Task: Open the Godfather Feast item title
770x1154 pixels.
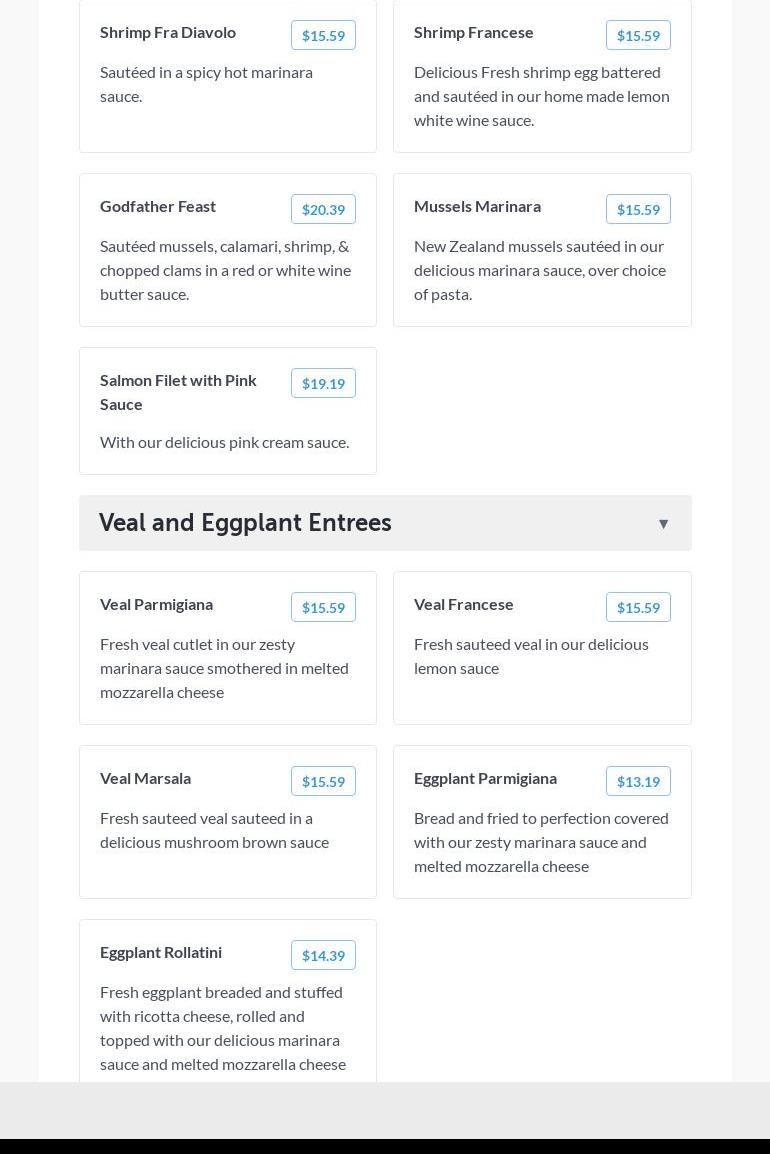Action: click(x=158, y=206)
